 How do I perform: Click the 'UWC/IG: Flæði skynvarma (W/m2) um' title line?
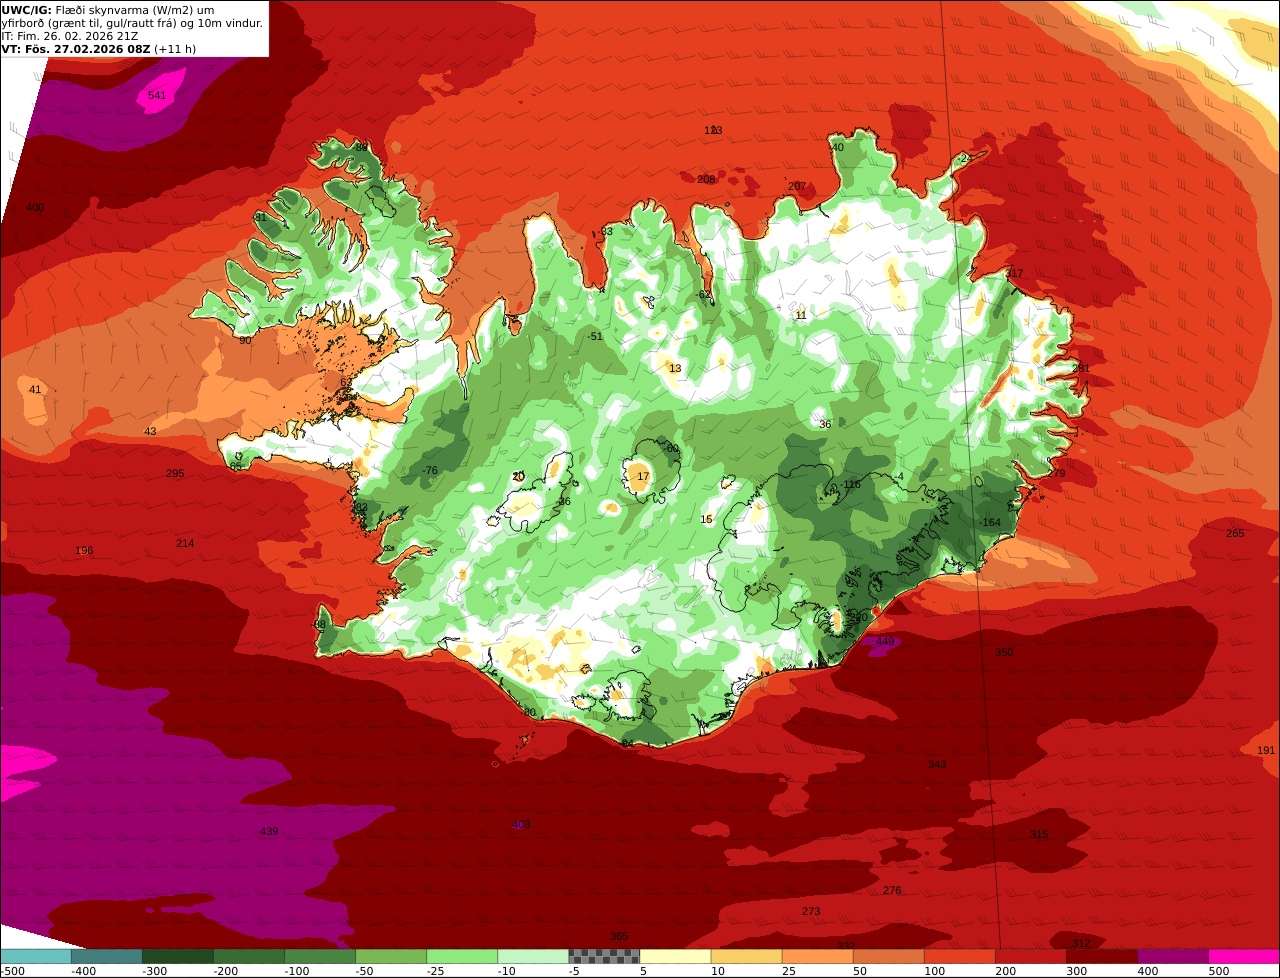pyautogui.click(x=108, y=9)
